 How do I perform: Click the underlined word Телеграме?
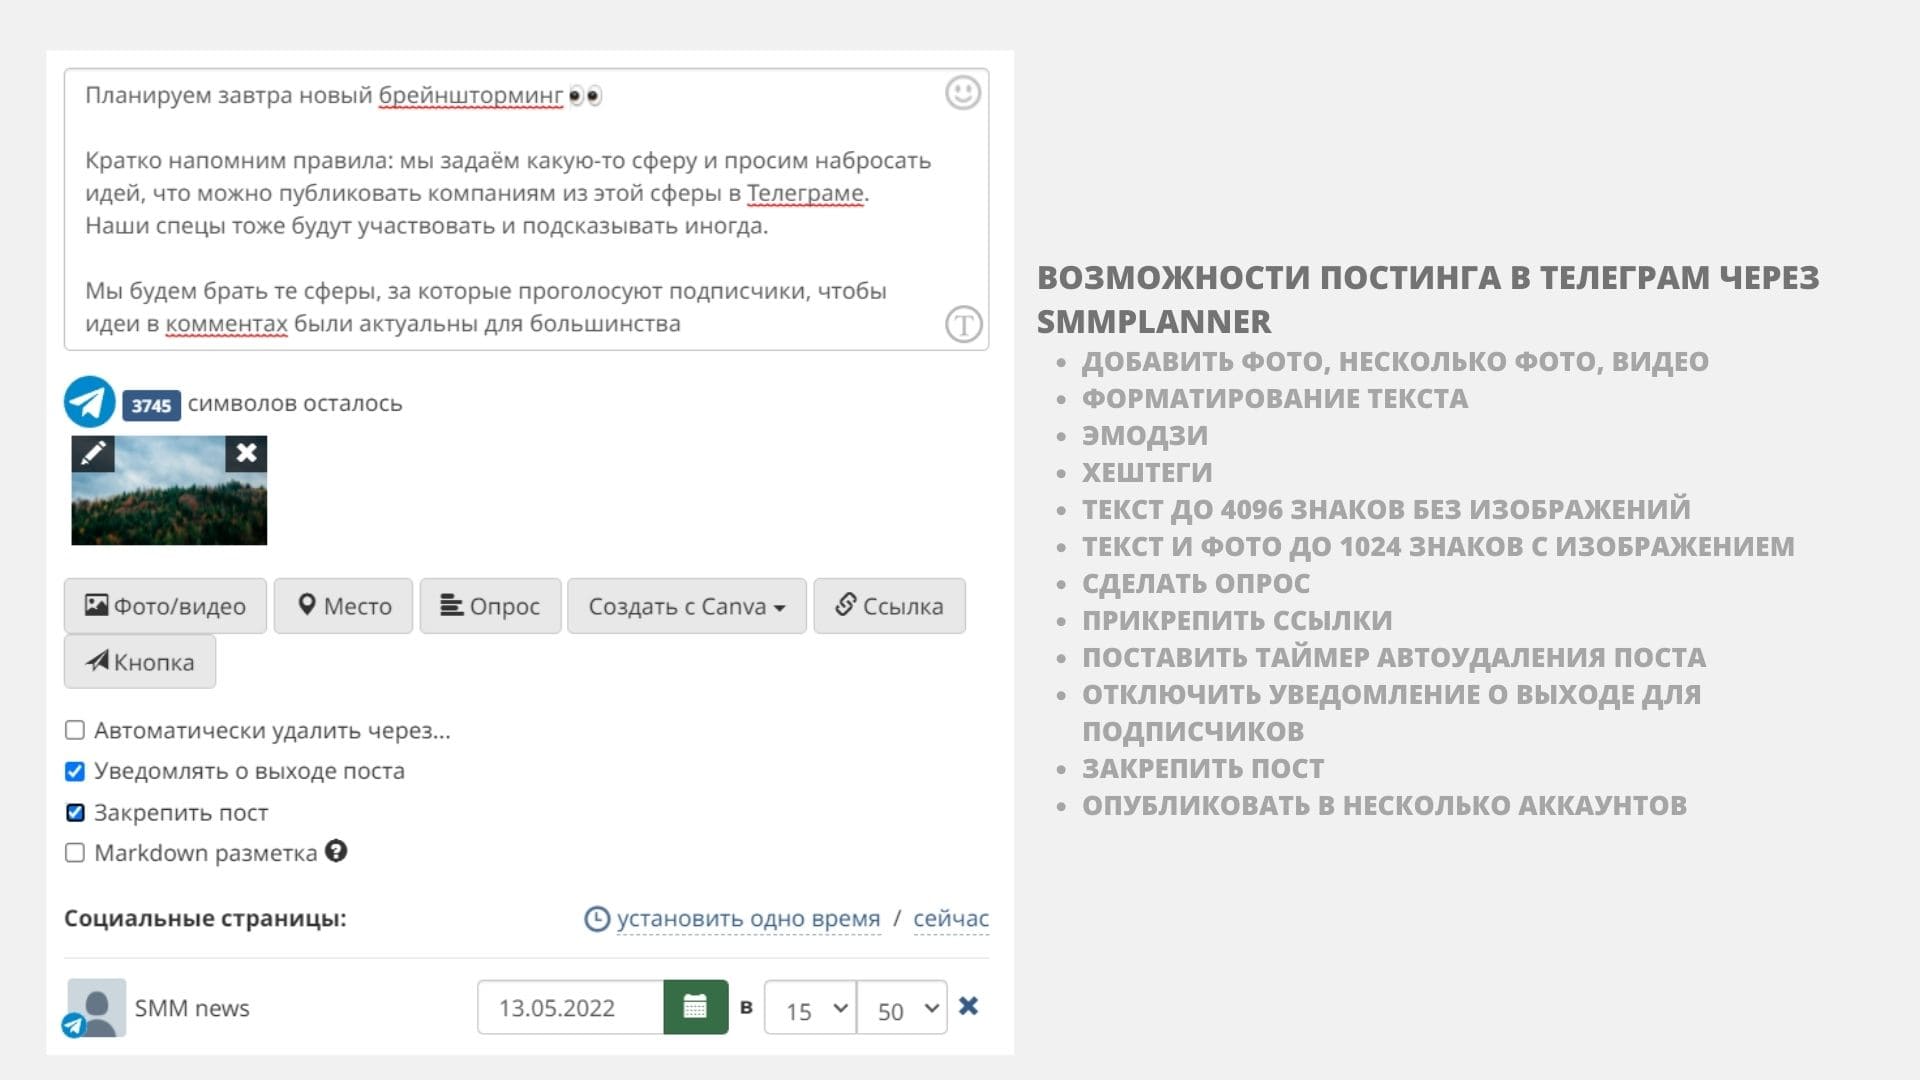click(x=805, y=193)
